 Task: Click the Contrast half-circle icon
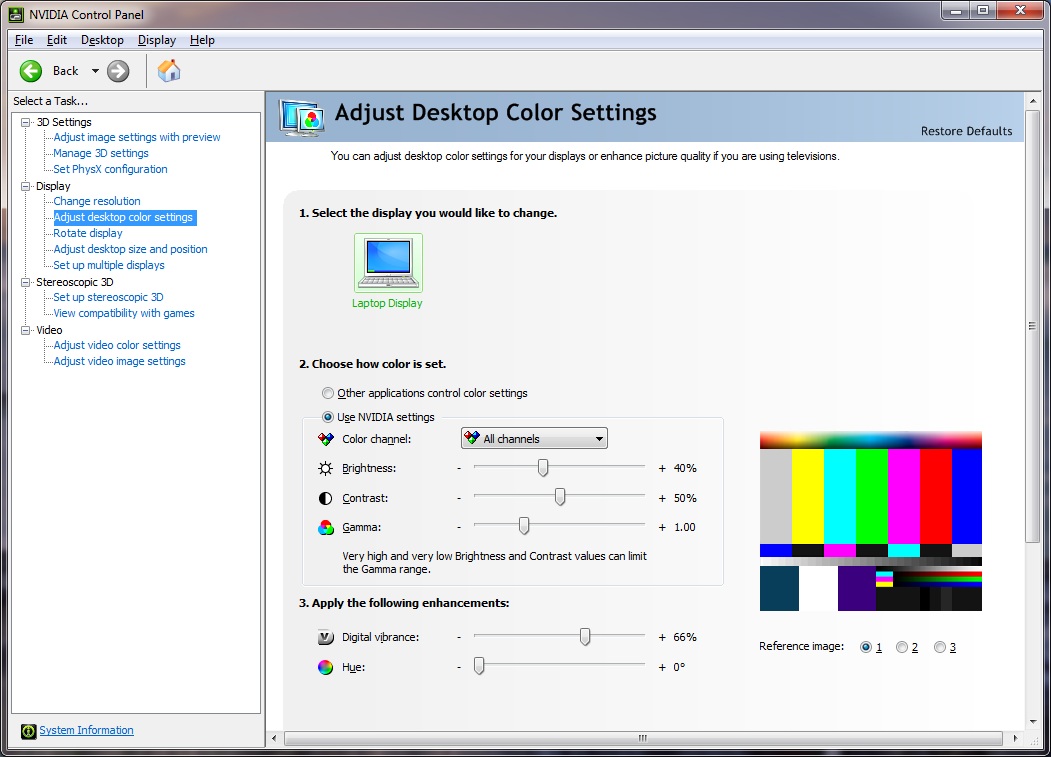(x=326, y=498)
